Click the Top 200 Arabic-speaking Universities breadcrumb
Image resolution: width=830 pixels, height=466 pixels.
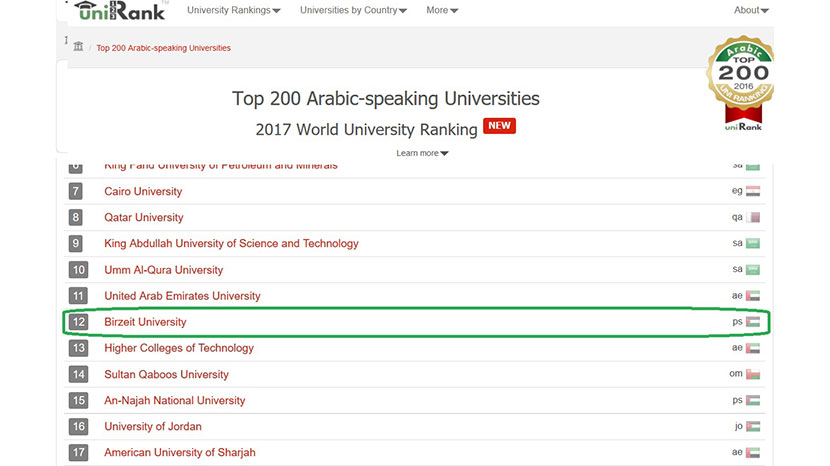tap(164, 48)
